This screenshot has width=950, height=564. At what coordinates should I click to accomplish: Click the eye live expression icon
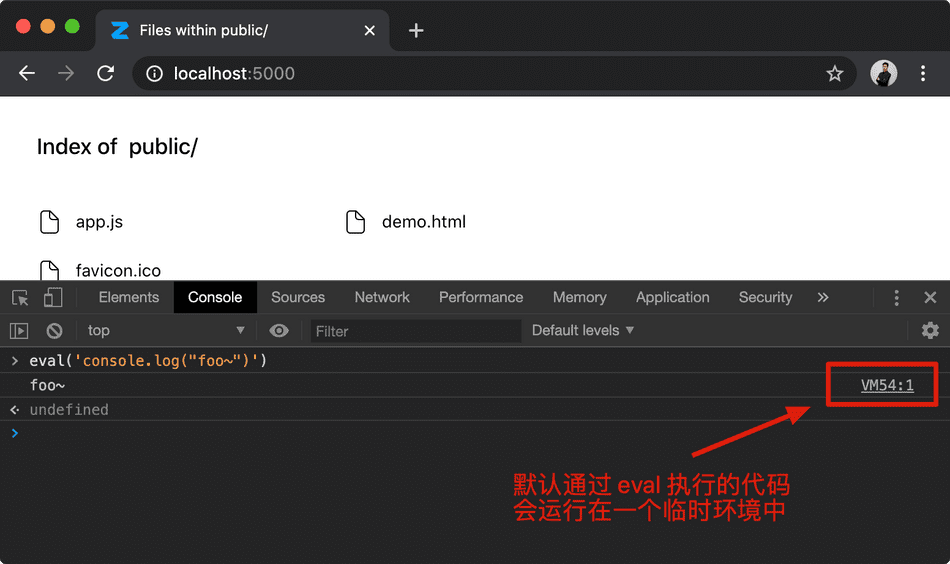(x=279, y=331)
